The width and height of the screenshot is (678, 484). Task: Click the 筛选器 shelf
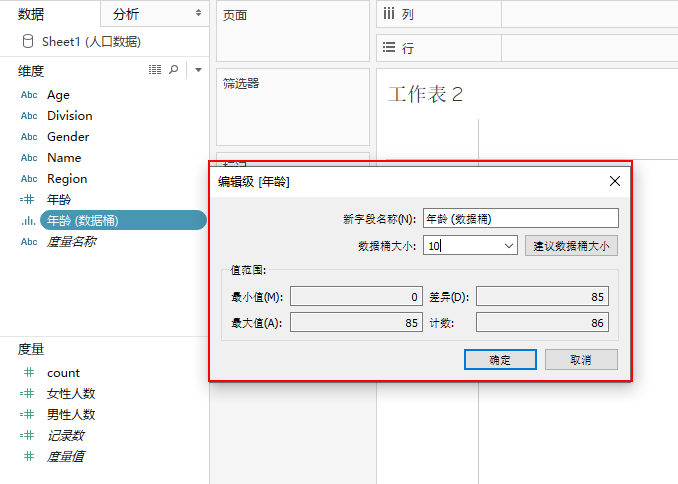click(293, 107)
